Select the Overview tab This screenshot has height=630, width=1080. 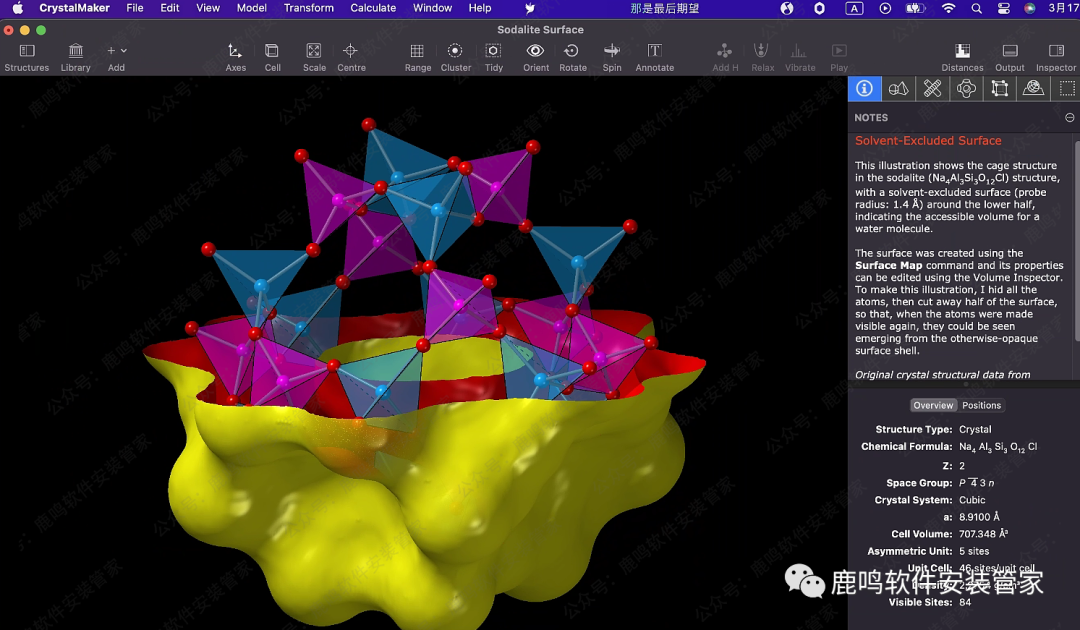tap(933, 405)
